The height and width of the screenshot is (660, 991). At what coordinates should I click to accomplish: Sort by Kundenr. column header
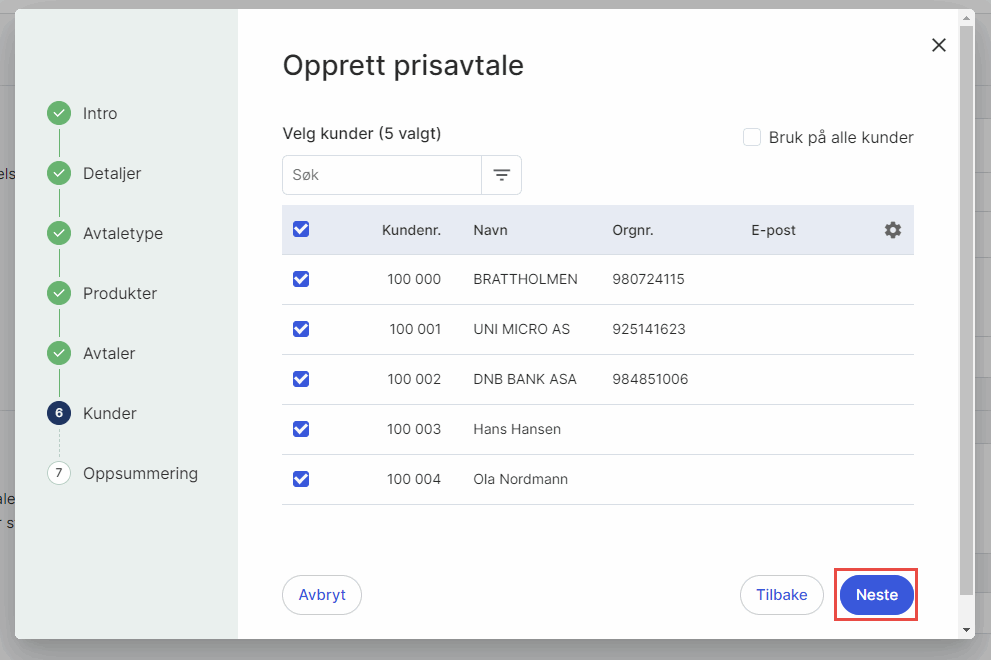411,230
